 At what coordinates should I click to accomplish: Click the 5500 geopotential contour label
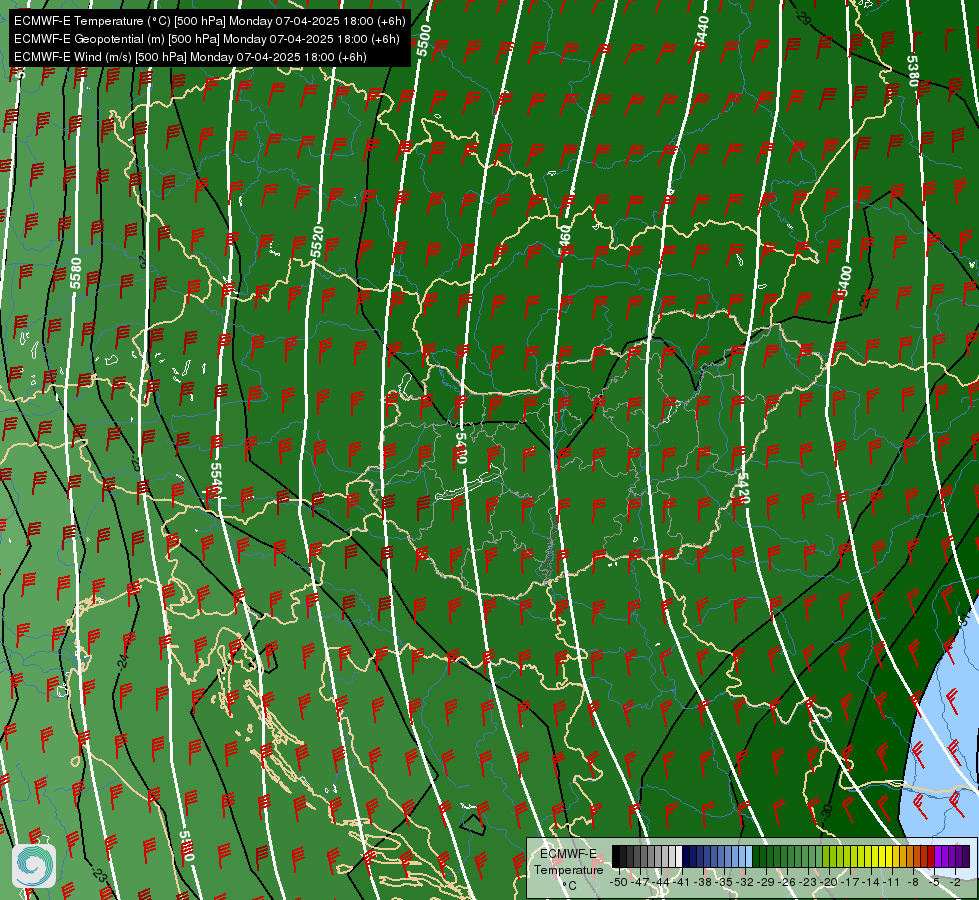click(424, 41)
